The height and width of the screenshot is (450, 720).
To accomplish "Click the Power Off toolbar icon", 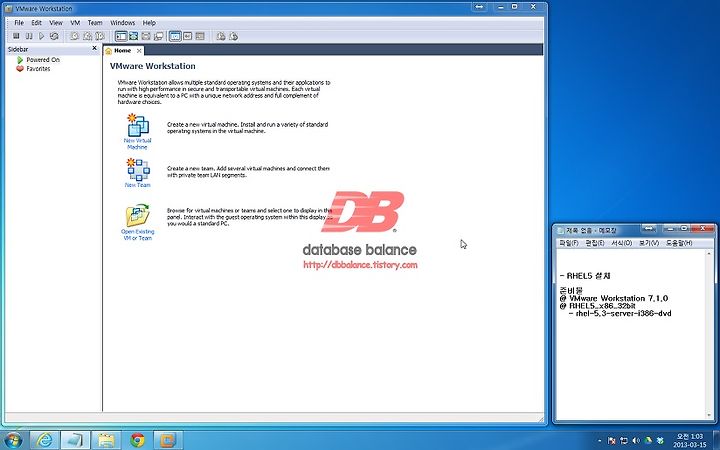I will tap(16, 36).
